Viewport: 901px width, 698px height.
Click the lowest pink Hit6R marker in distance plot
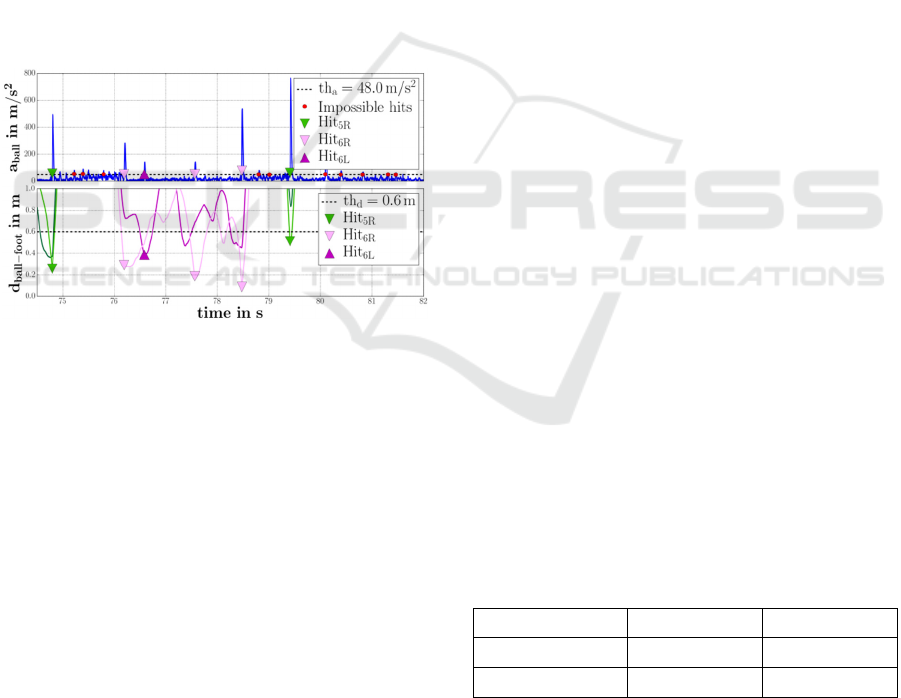242,286
